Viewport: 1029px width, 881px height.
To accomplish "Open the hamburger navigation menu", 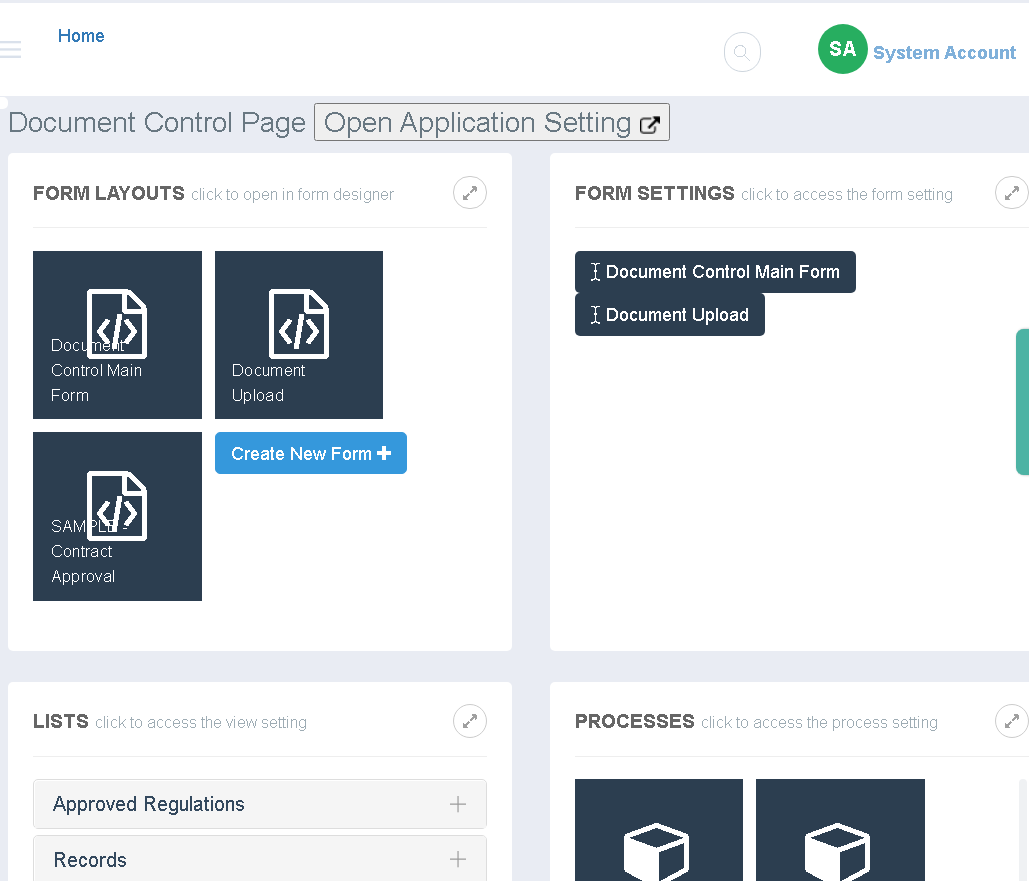I will [10, 50].
